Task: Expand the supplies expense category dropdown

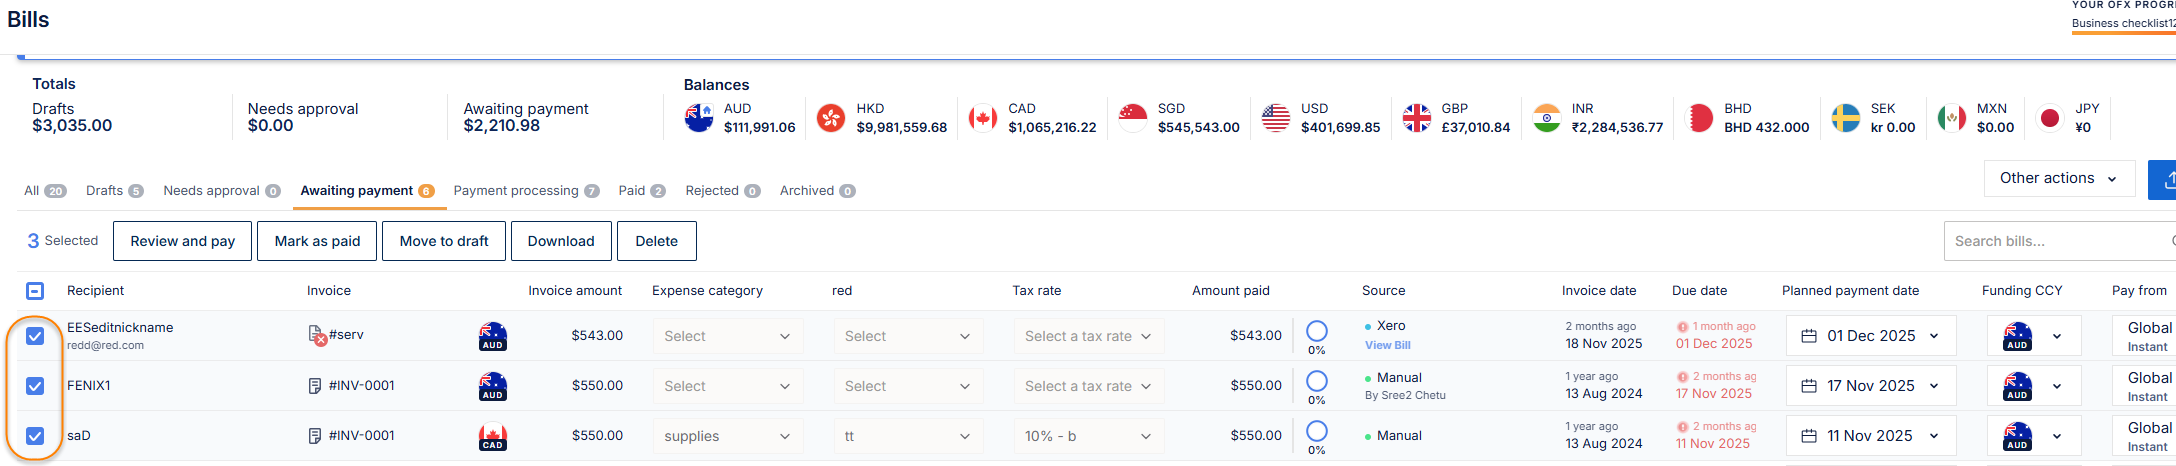Action: pyautogui.click(x=727, y=436)
